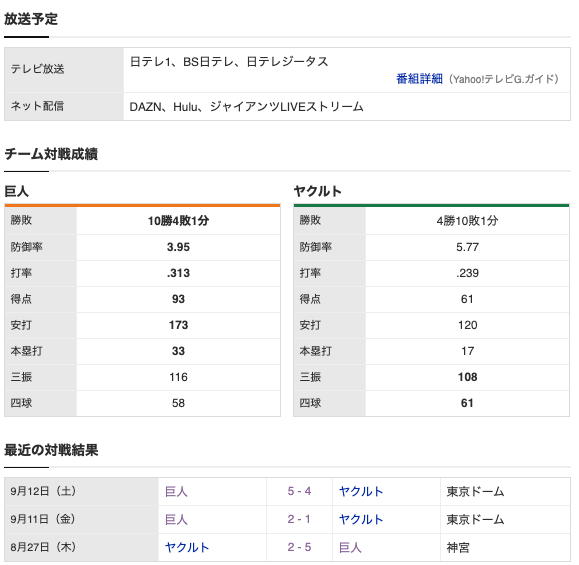Select the 8月27日（木）date cell

coord(82,547)
